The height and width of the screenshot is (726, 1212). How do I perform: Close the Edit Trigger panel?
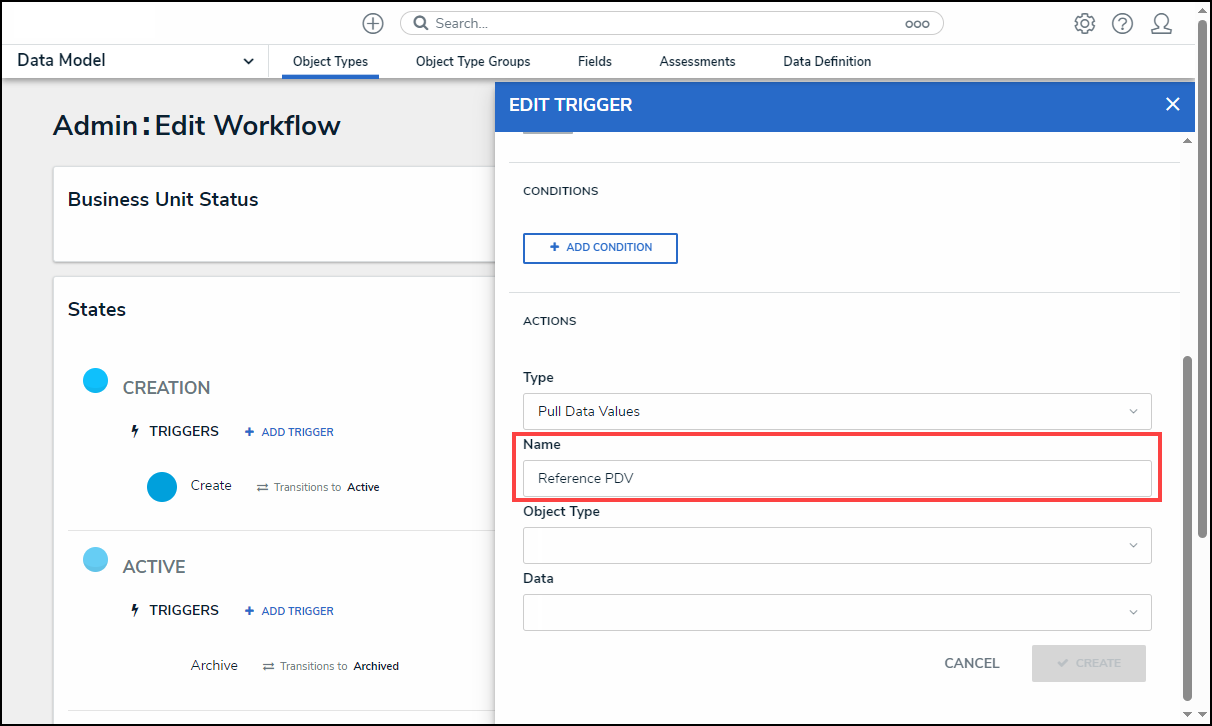pyautogui.click(x=1172, y=105)
